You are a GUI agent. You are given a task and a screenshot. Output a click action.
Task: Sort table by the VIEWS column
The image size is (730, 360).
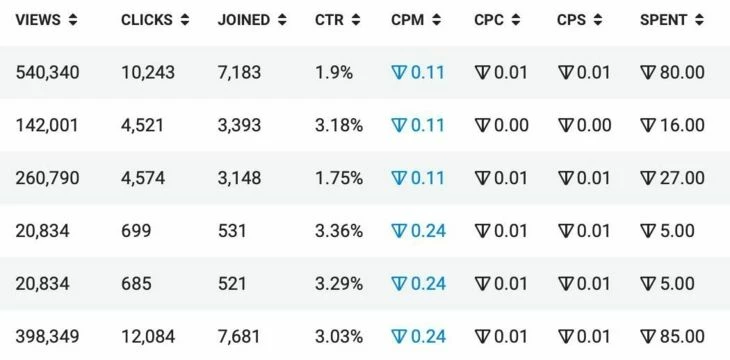point(46,20)
